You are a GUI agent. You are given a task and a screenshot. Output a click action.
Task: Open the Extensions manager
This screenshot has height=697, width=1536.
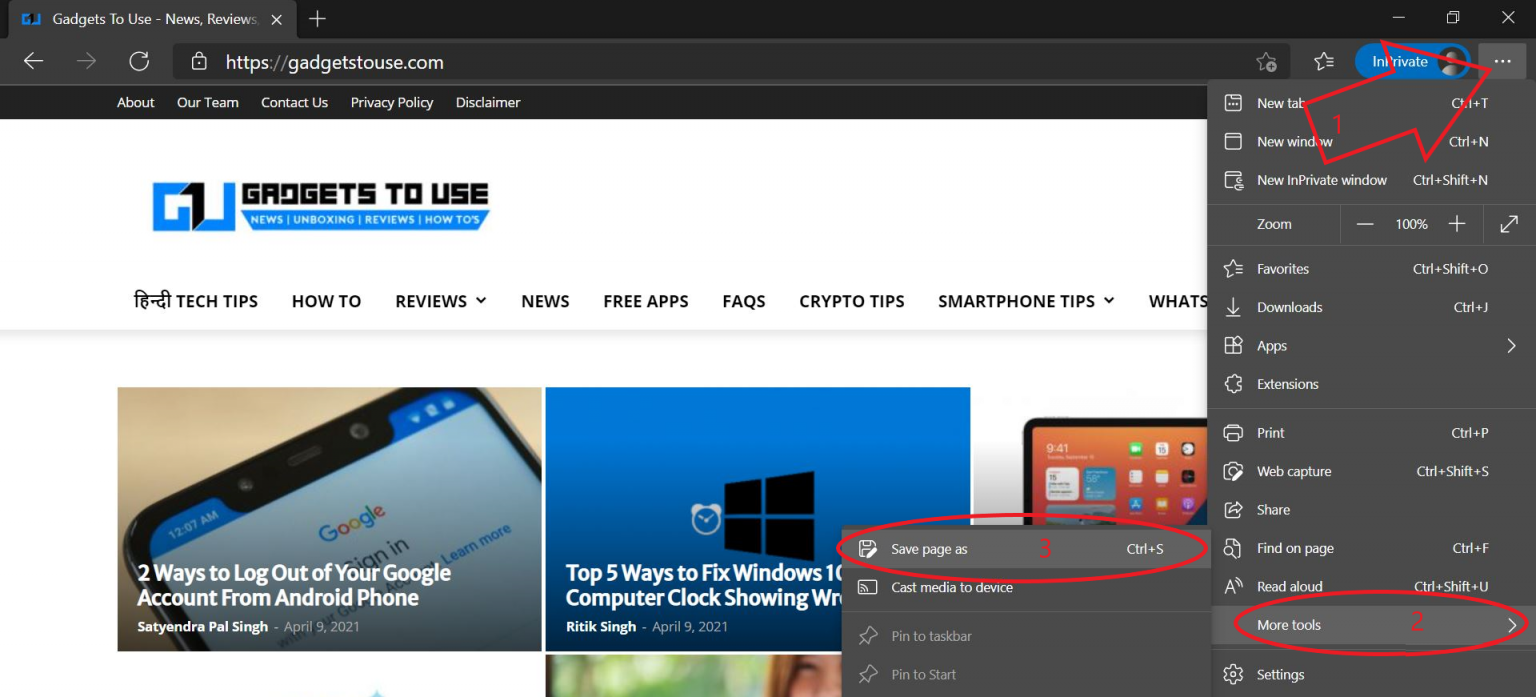pos(1289,384)
